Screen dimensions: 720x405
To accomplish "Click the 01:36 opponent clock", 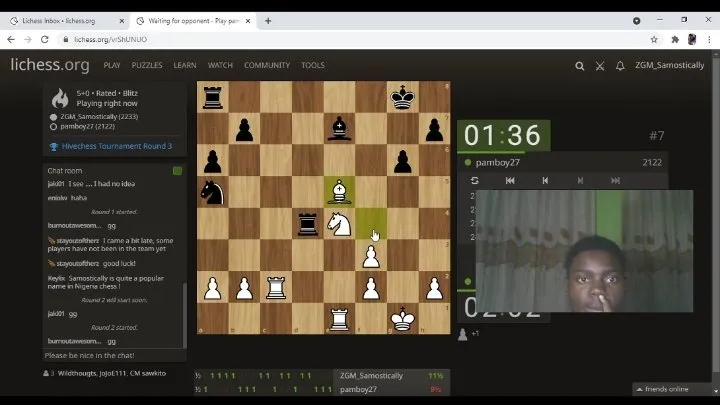I will point(503,135).
